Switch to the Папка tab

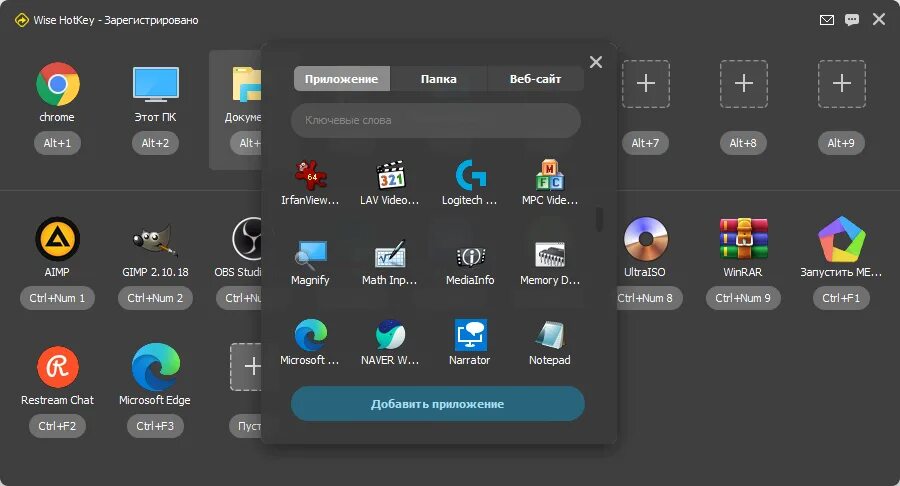(439, 79)
